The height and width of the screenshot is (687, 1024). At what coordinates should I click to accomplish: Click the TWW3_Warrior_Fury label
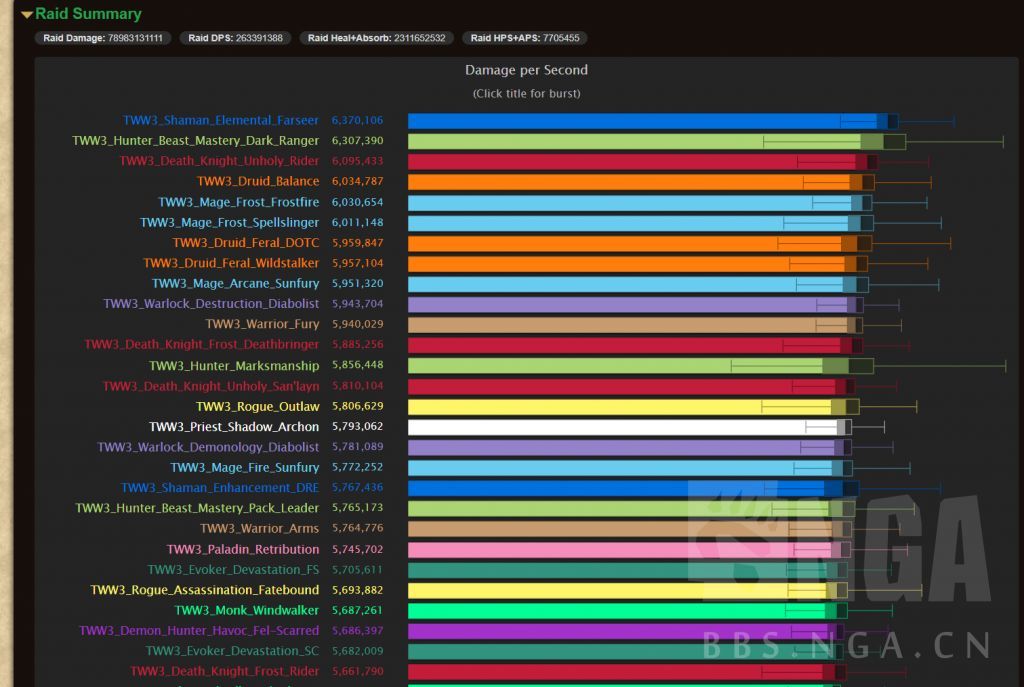tap(262, 325)
